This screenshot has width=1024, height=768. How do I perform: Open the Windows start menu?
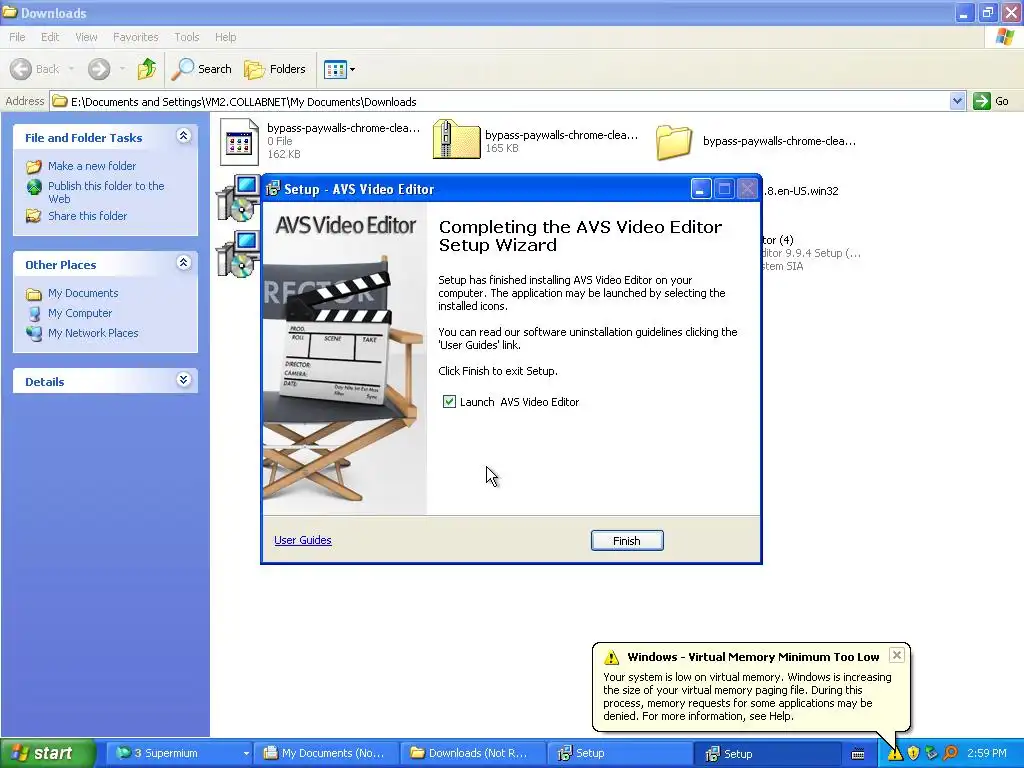click(x=48, y=753)
